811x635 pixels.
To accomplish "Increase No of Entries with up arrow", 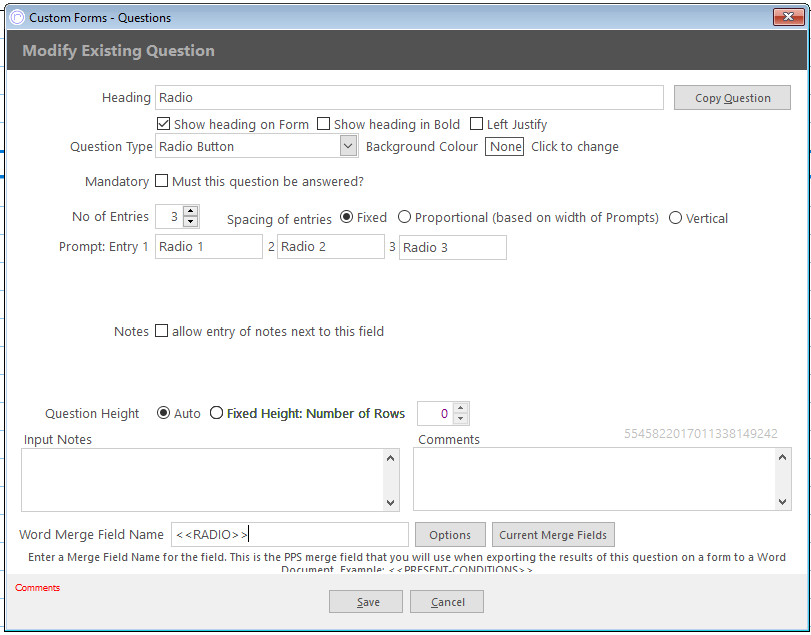I will [x=191, y=211].
